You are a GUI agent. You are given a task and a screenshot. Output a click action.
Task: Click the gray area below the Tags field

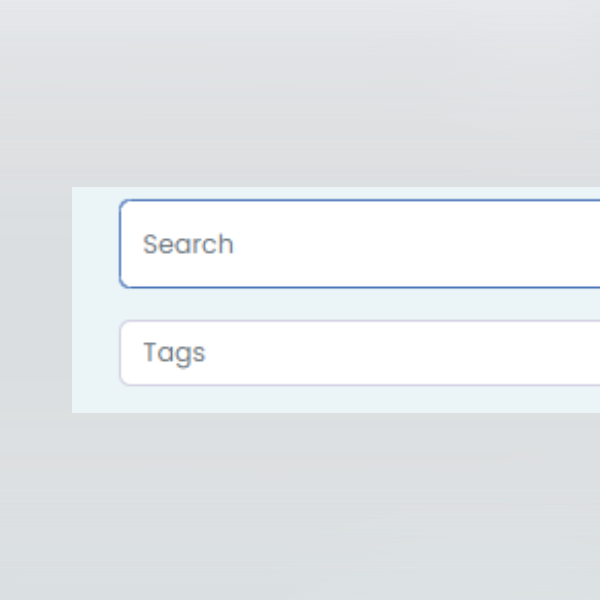pos(300,507)
